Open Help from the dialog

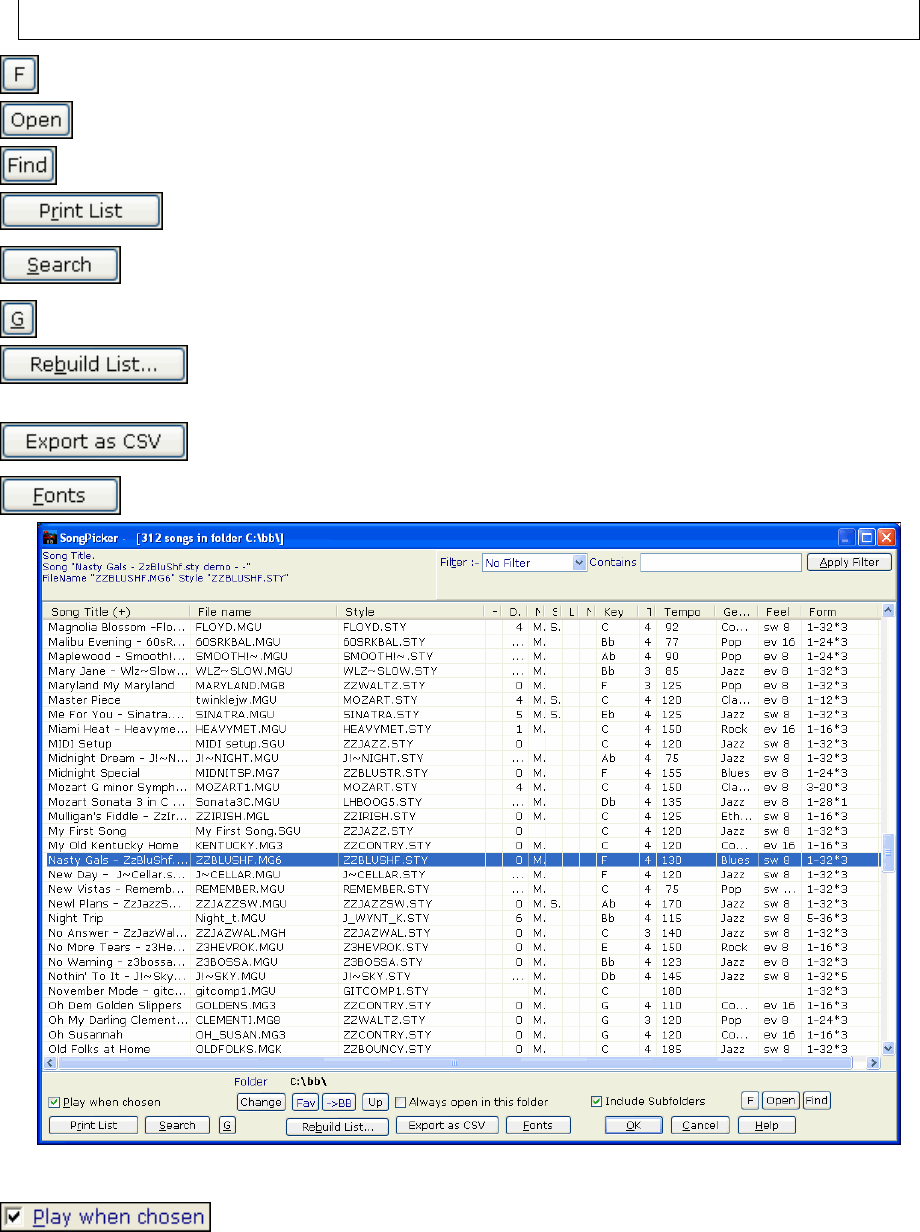[767, 1125]
